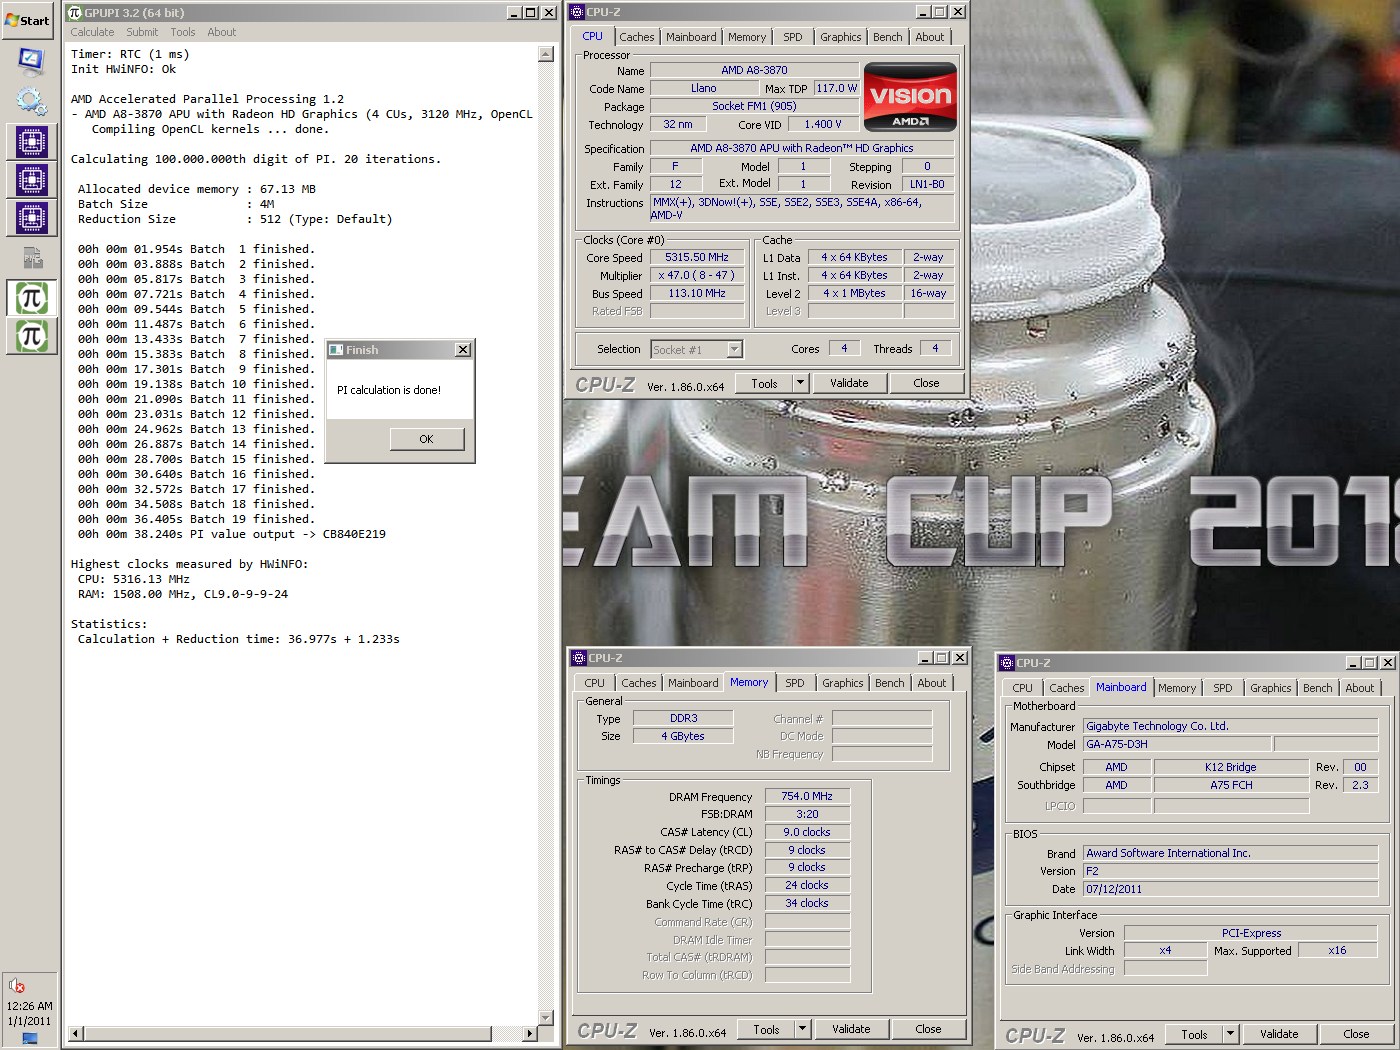Open Graphics tab in the Memory CPU-Z window
Image resolution: width=1400 pixels, height=1050 pixels.
[843, 683]
